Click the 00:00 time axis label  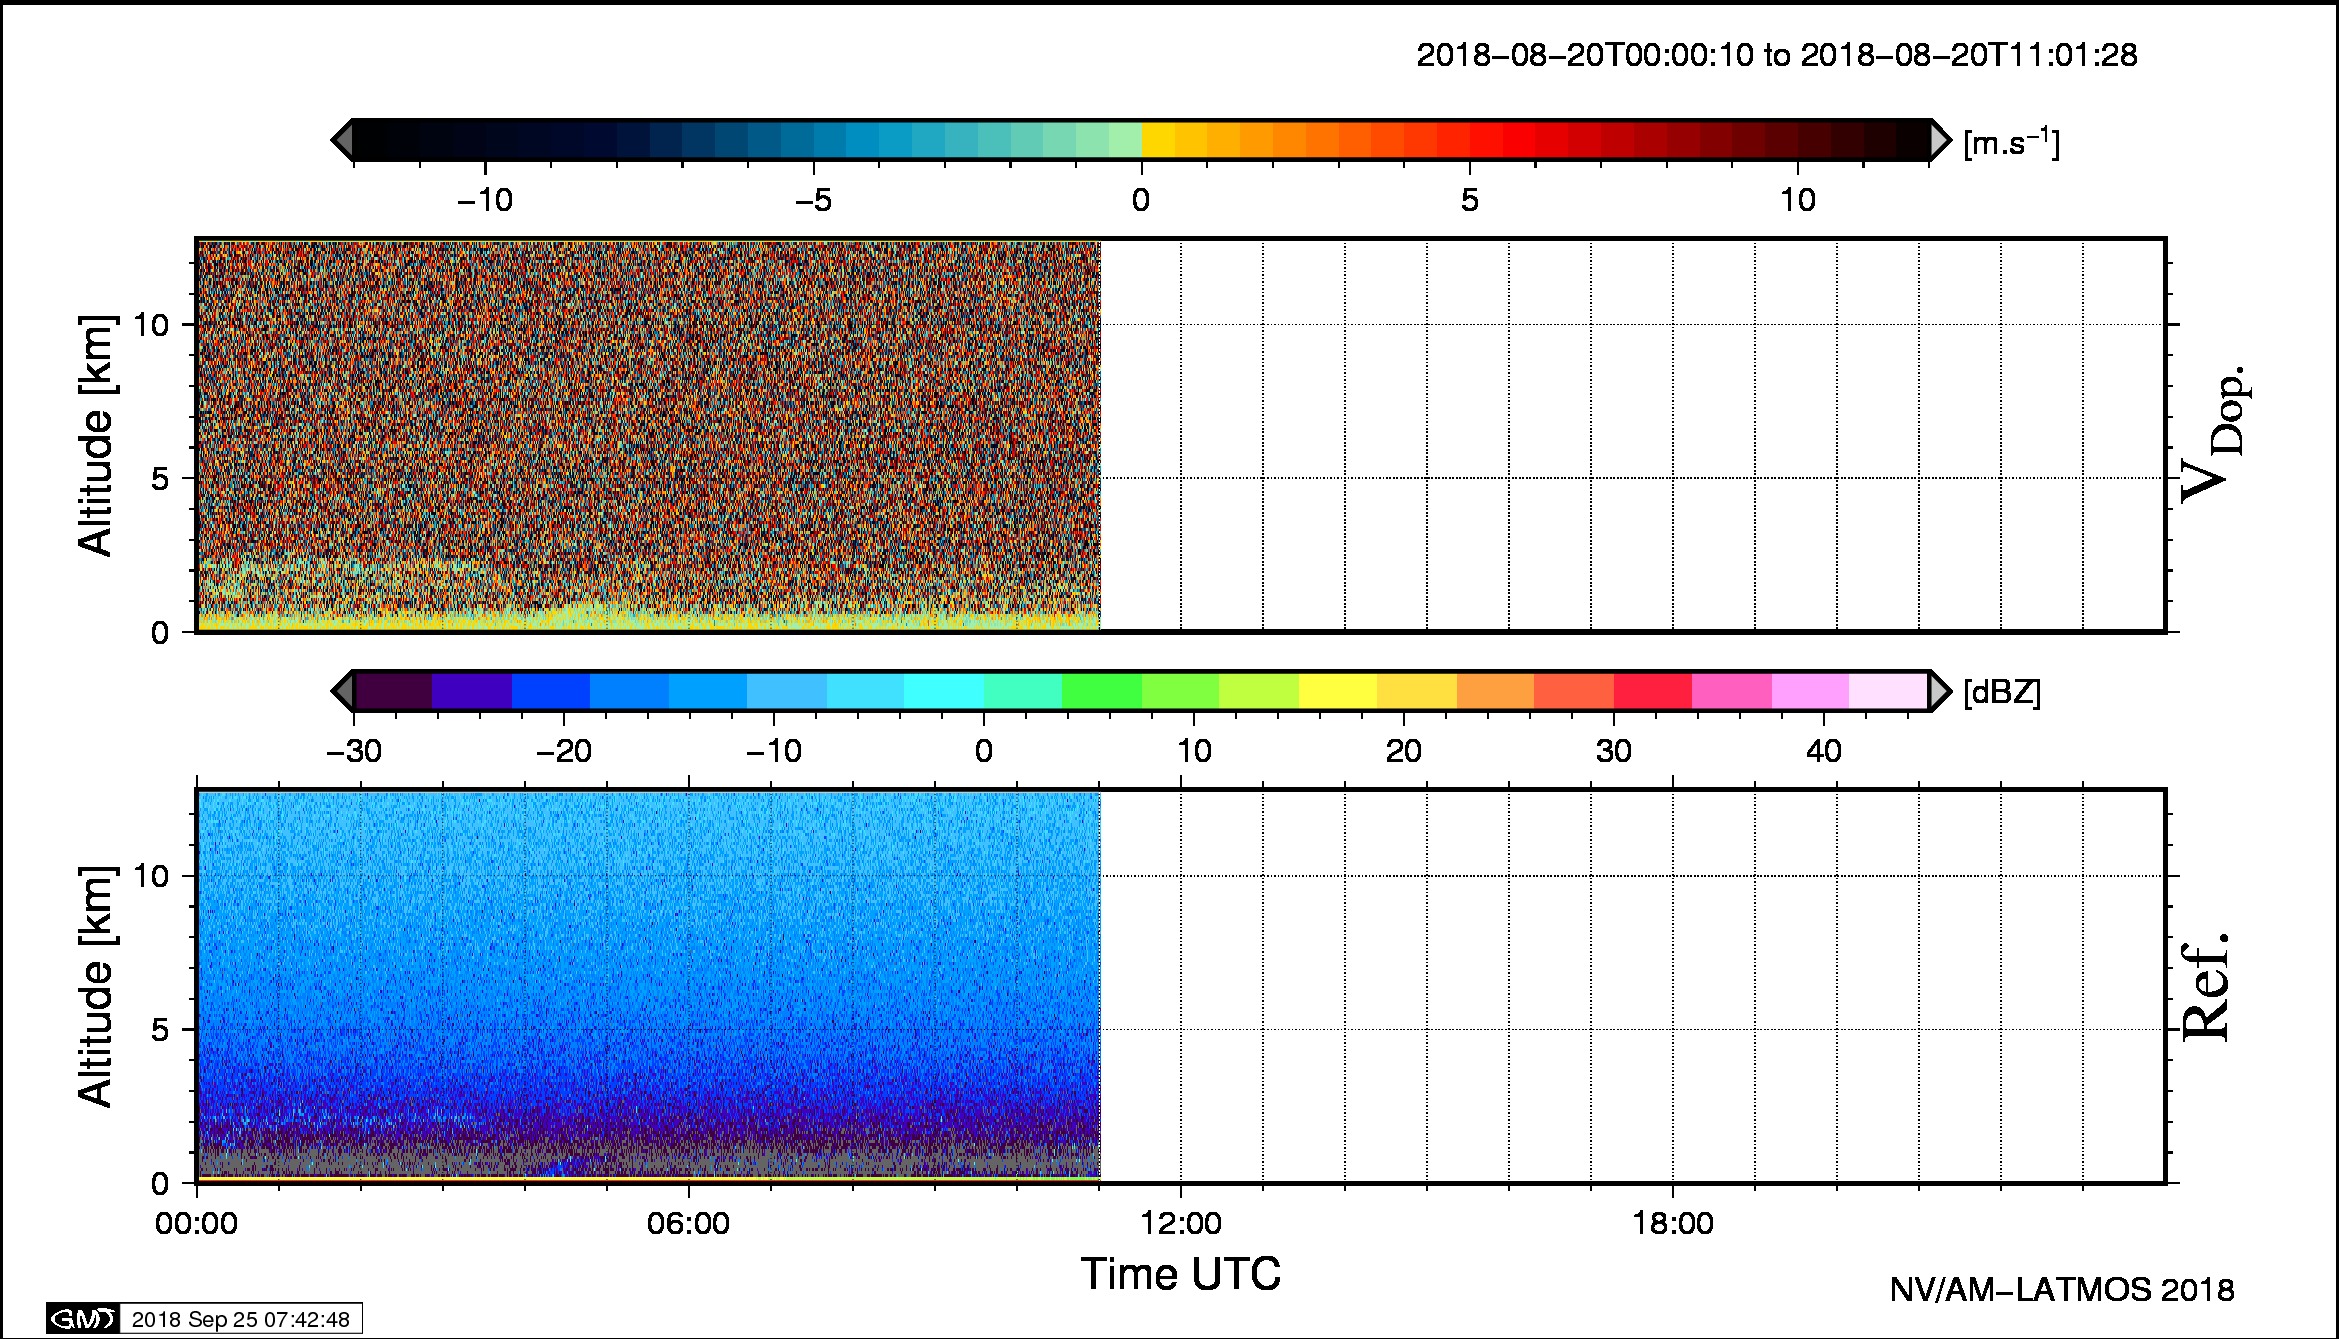pyautogui.click(x=196, y=1223)
